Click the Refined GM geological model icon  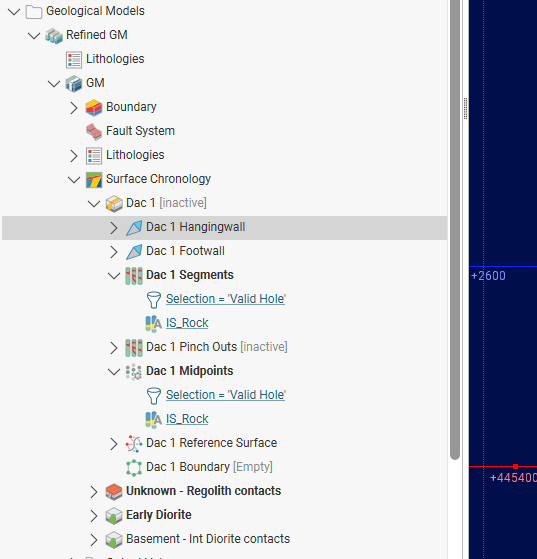pos(54,35)
